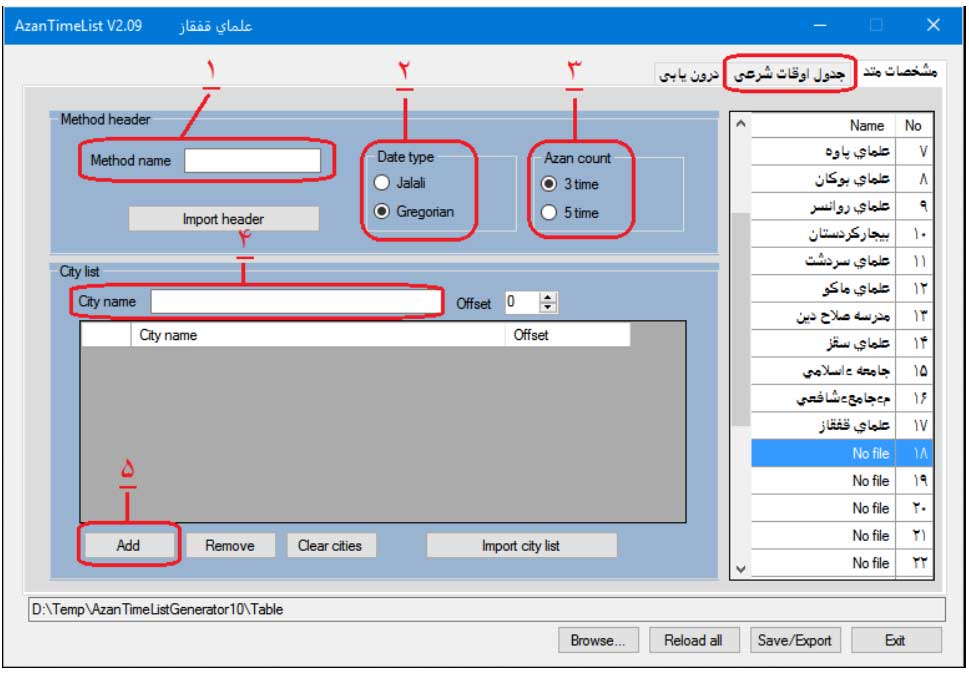Viewport: 969px width, 674px height.
Task: Decrease the Offset value with down arrow
Action: tap(547, 307)
